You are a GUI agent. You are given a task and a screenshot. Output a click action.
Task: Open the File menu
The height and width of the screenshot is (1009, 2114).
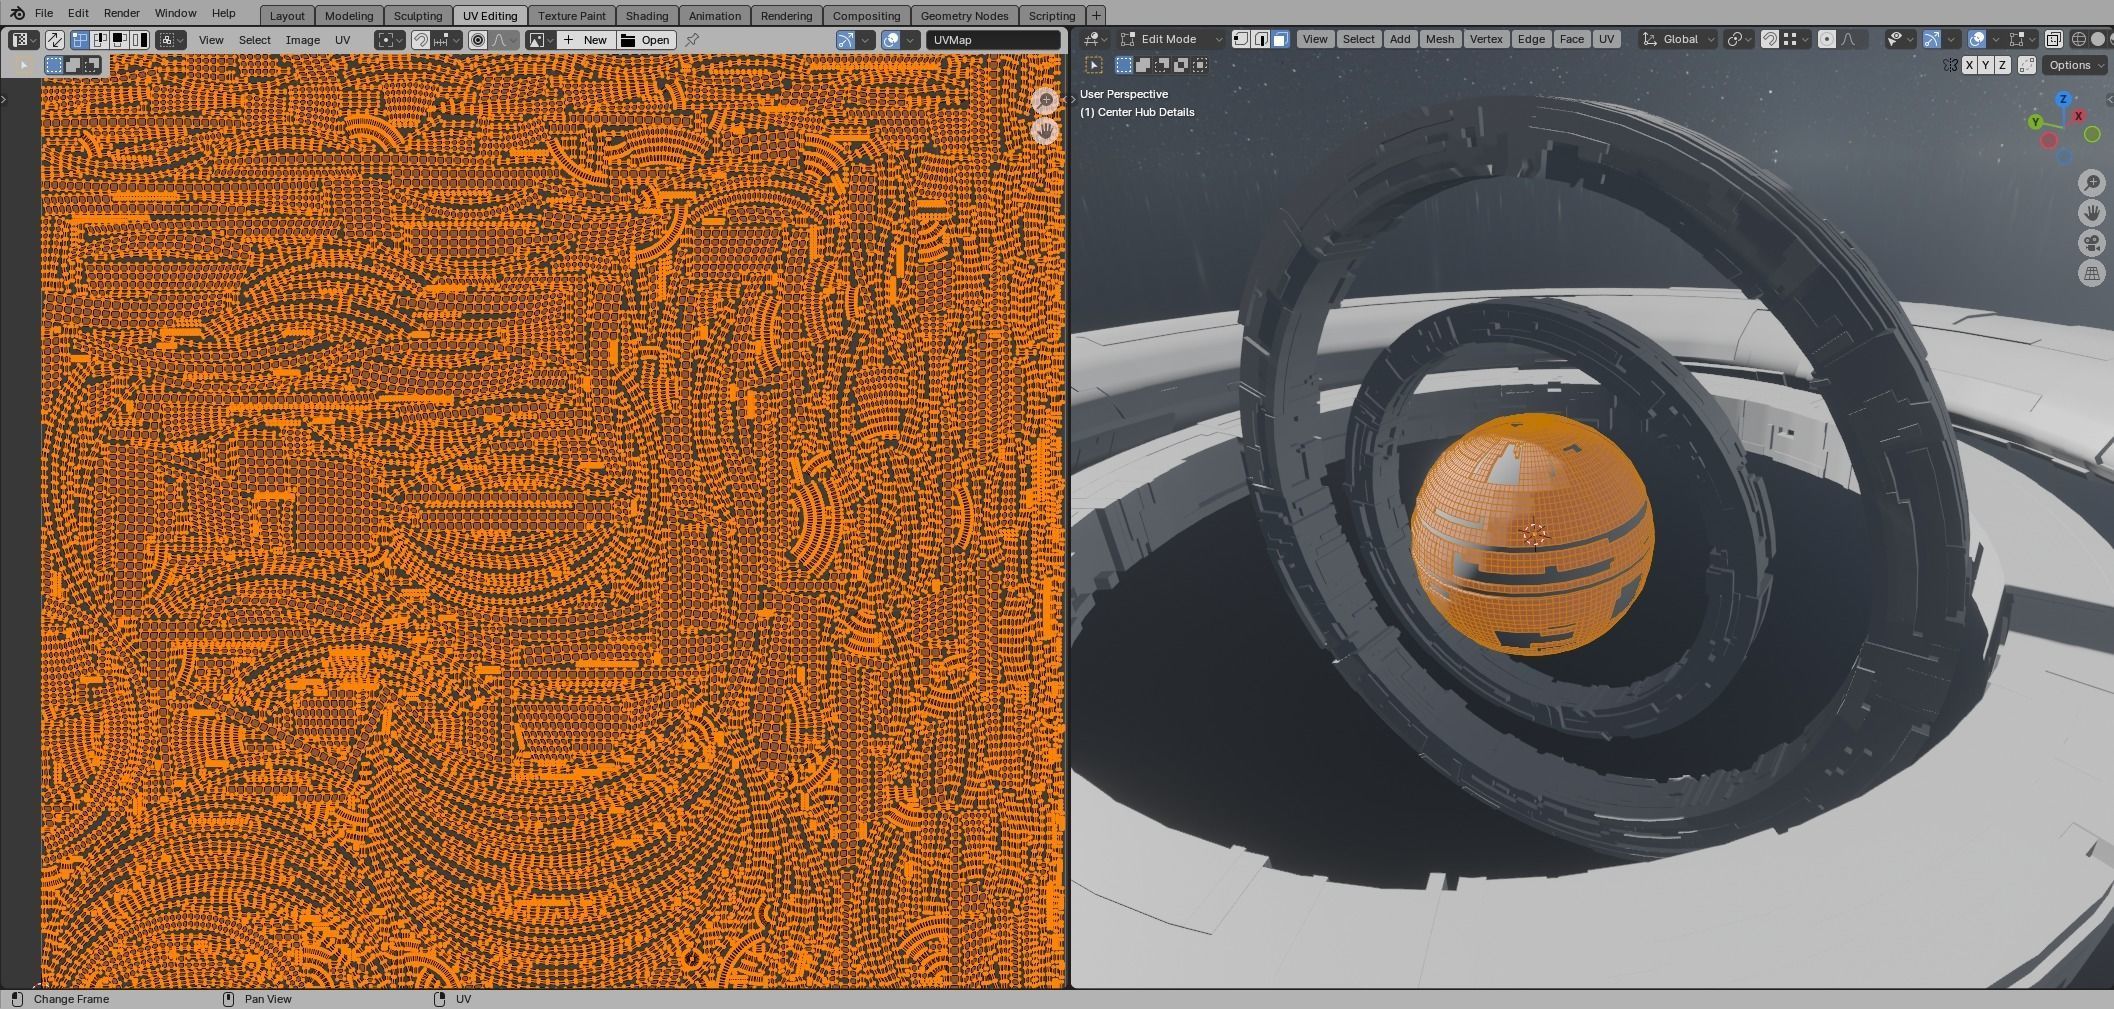(44, 13)
